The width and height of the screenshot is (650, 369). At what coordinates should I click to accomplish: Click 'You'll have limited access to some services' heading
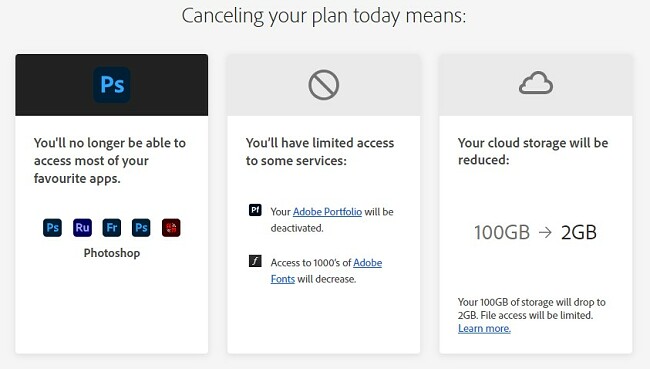pyautogui.click(x=320, y=151)
